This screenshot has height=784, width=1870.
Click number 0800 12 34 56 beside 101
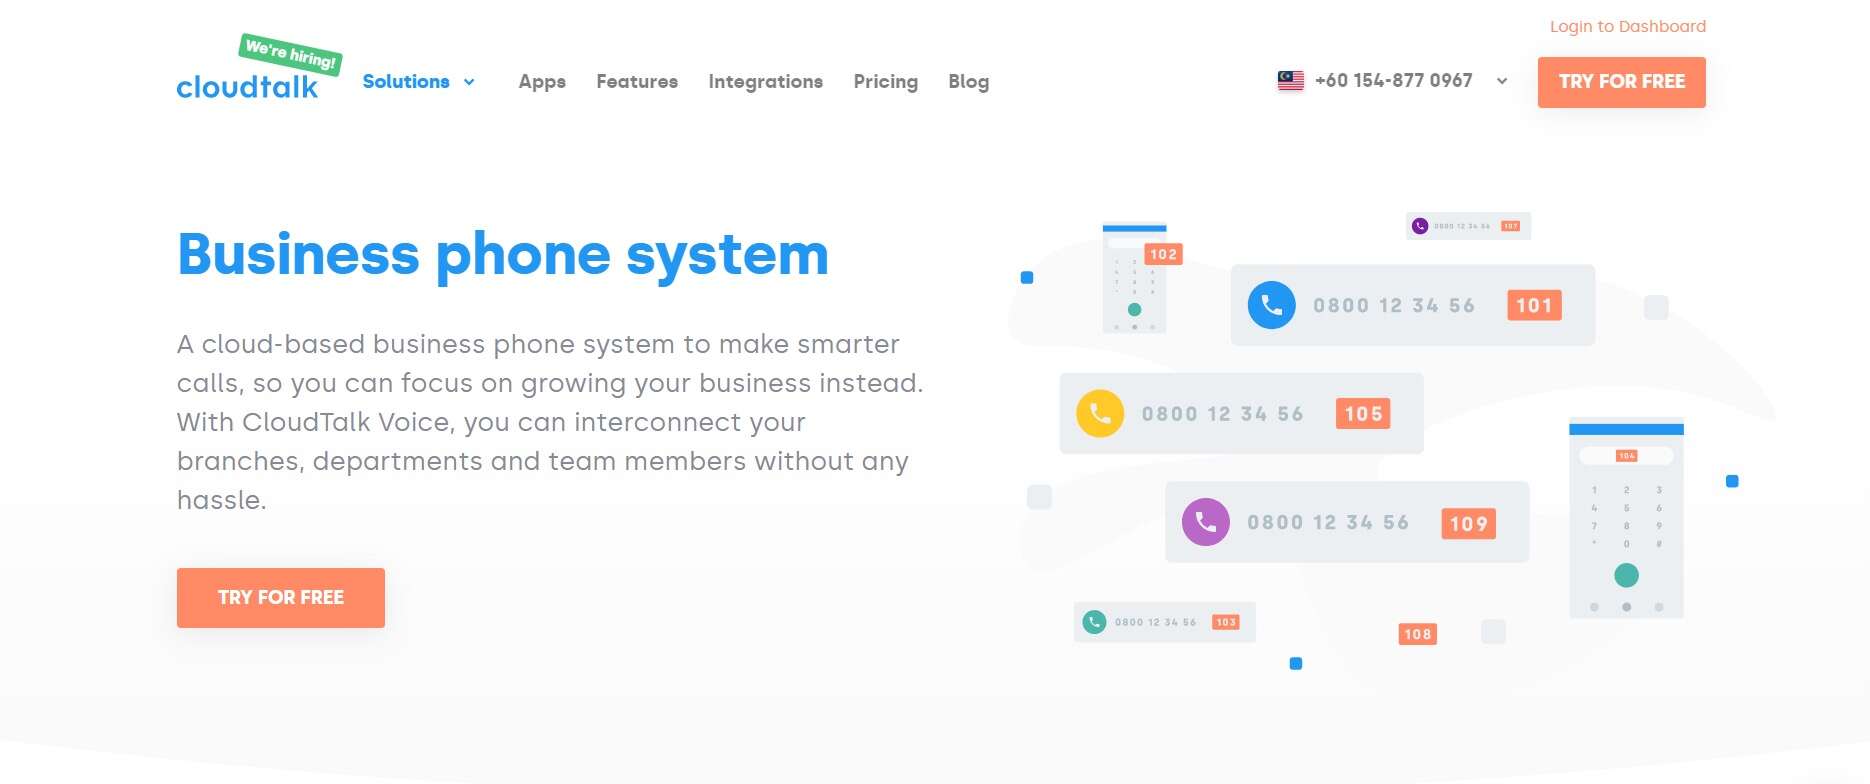[x=1394, y=306]
